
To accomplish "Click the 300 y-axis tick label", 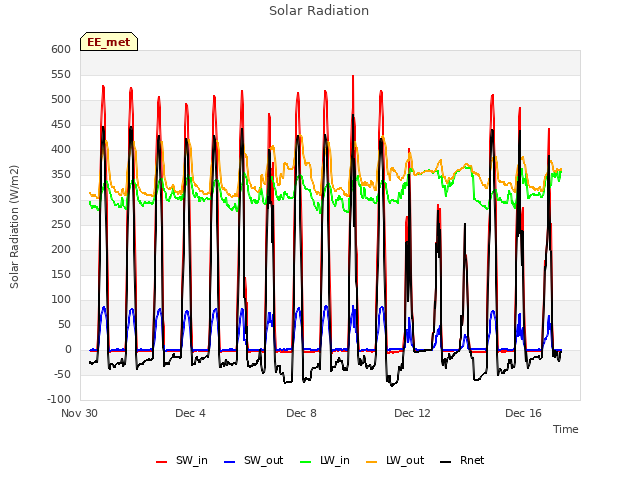I will pos(61,200).
